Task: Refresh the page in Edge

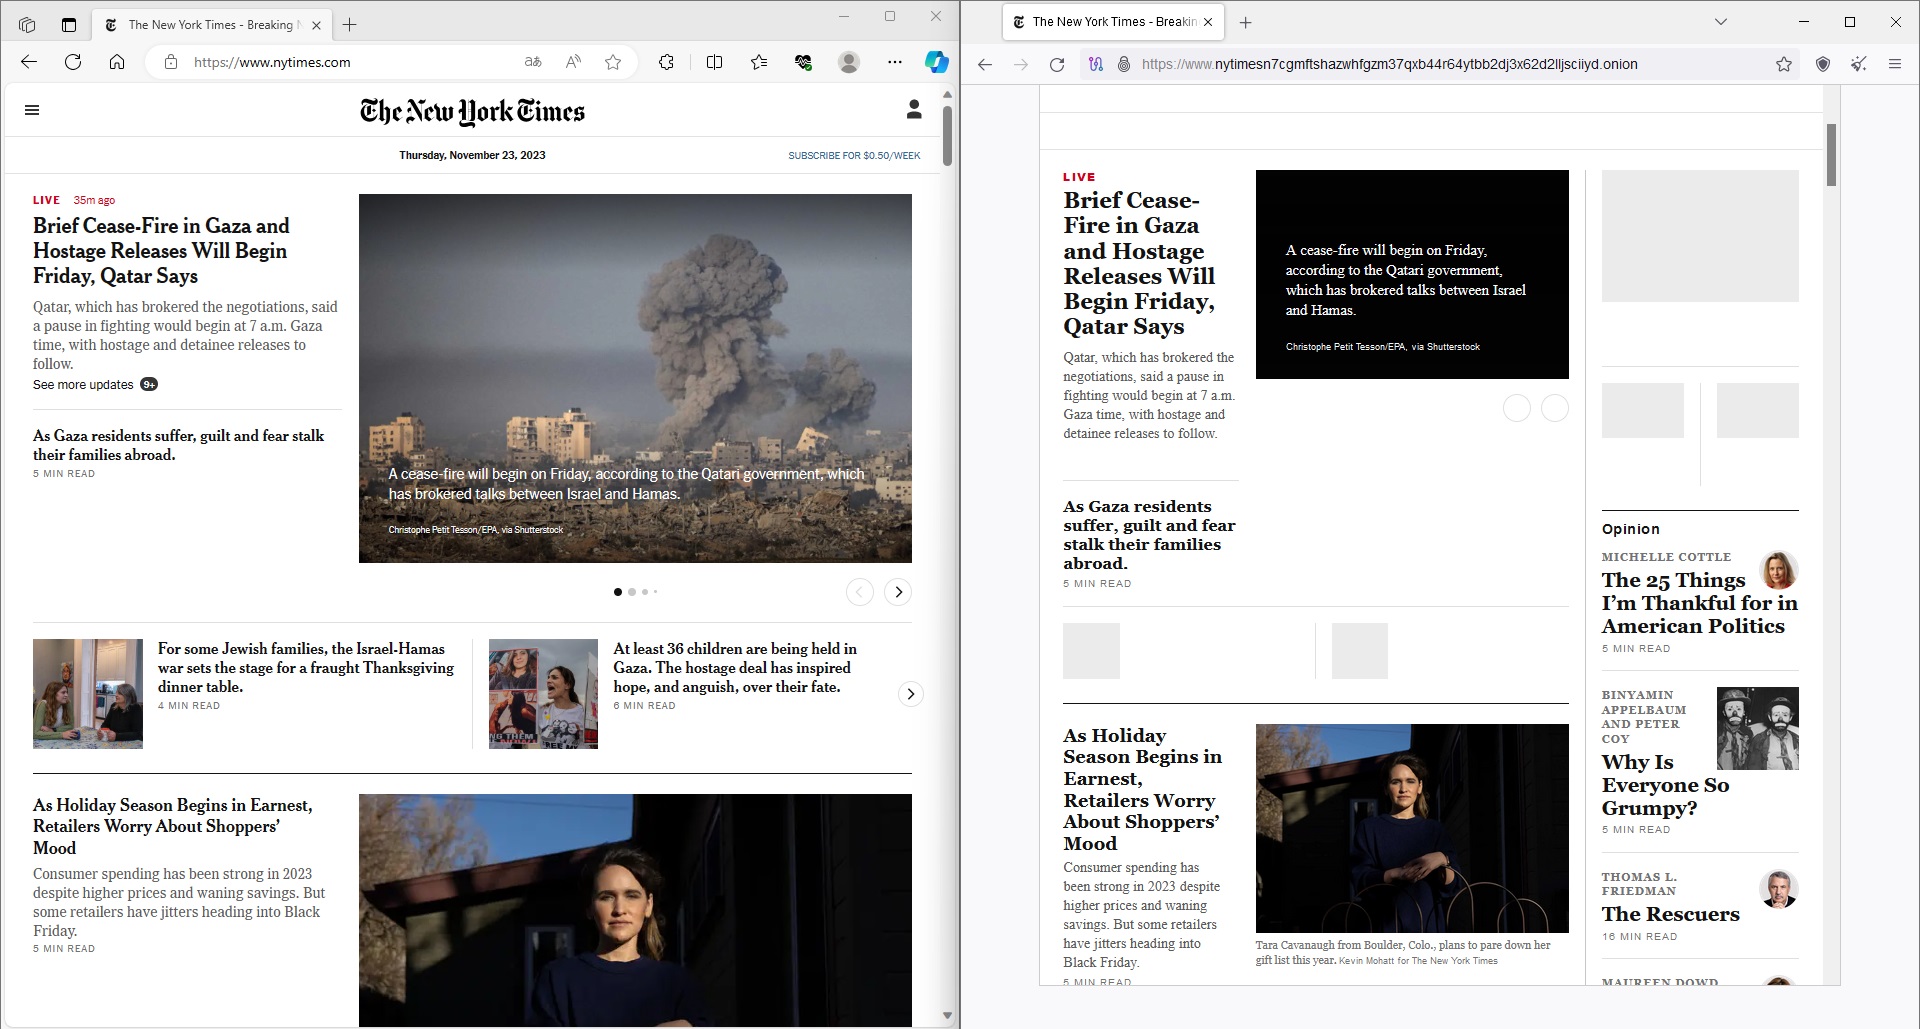Action: pyautogui.click(x=73, y=62)
